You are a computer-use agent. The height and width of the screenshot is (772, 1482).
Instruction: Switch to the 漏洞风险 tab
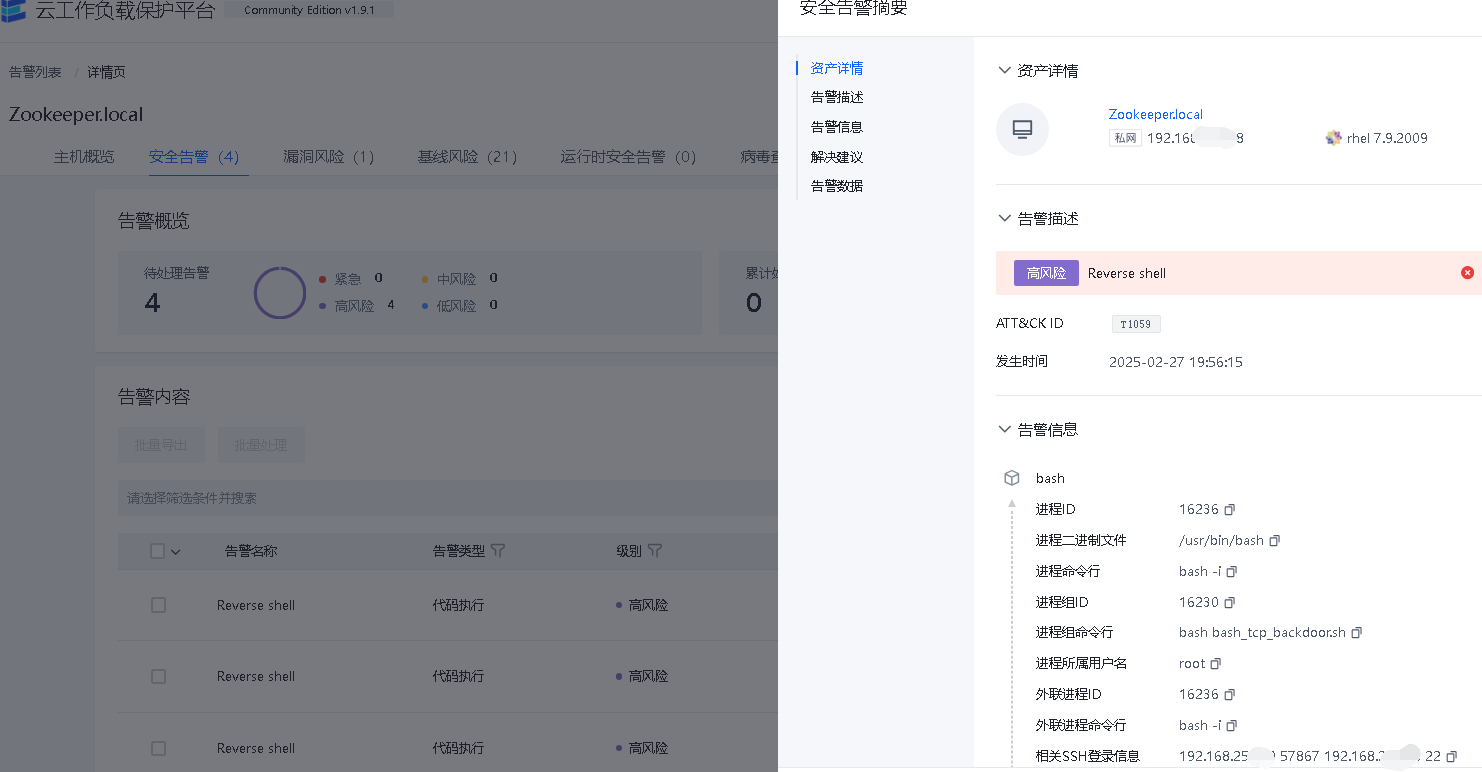point(328,157)
